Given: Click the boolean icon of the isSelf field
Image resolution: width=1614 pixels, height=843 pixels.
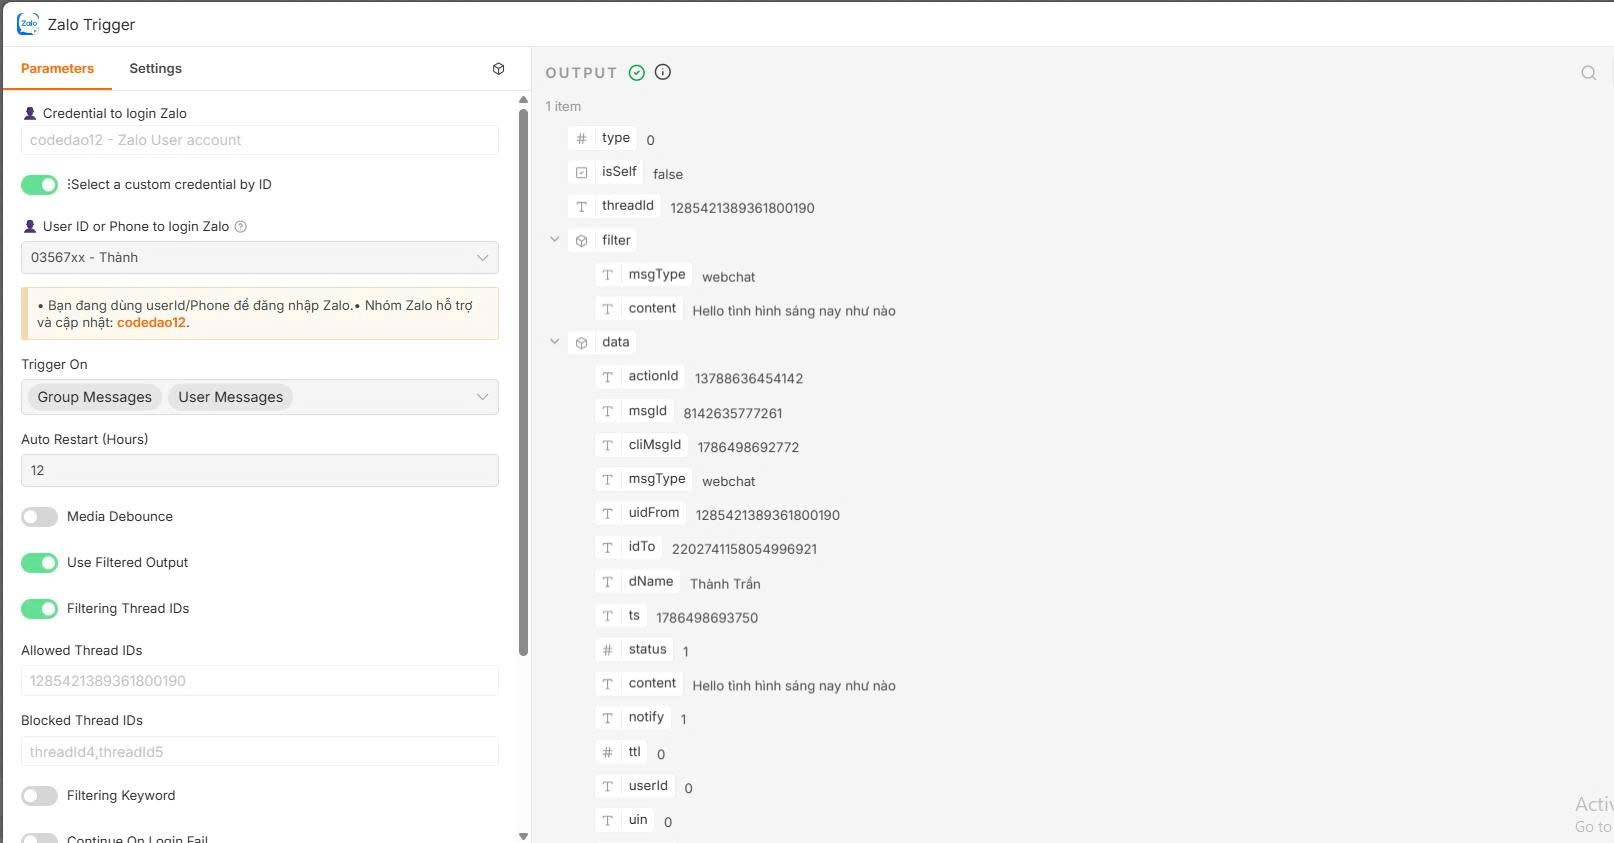Looking at the screenshot, I should coord(581,173).
